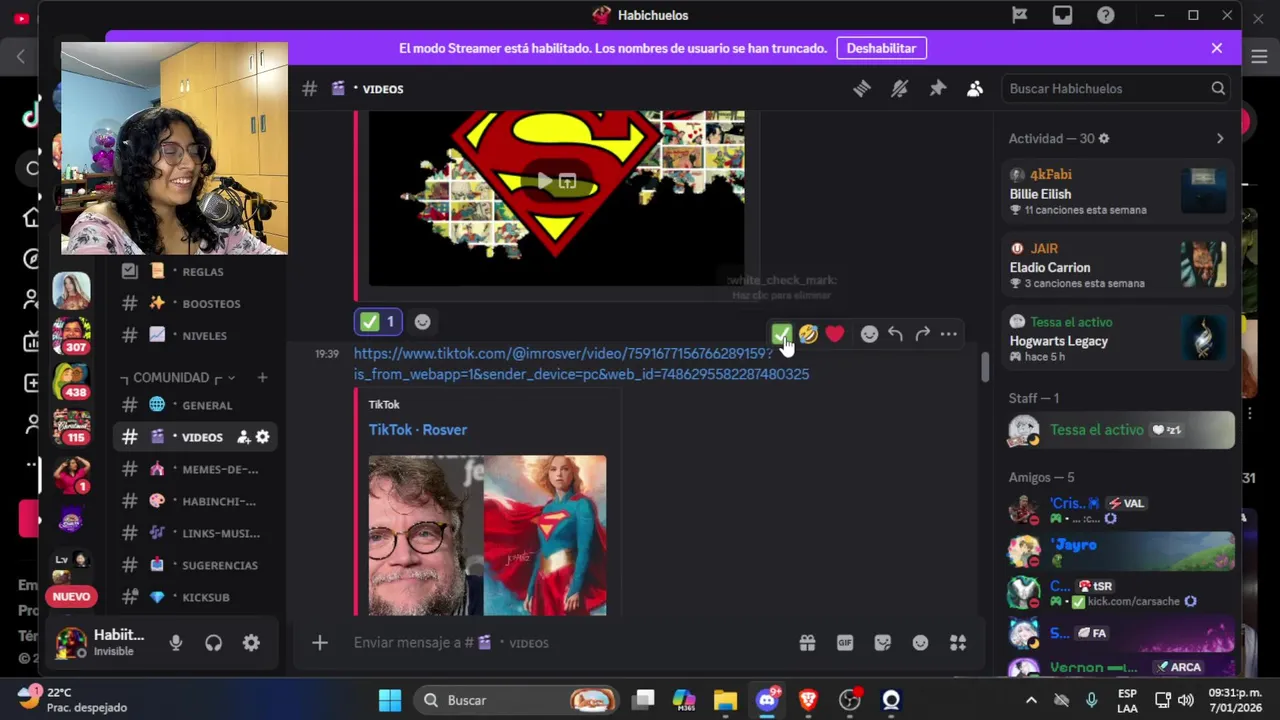Screen dimensions: 1280x720
Task: Open the HABINCHI-... channel
Action: tap(197, 501)
